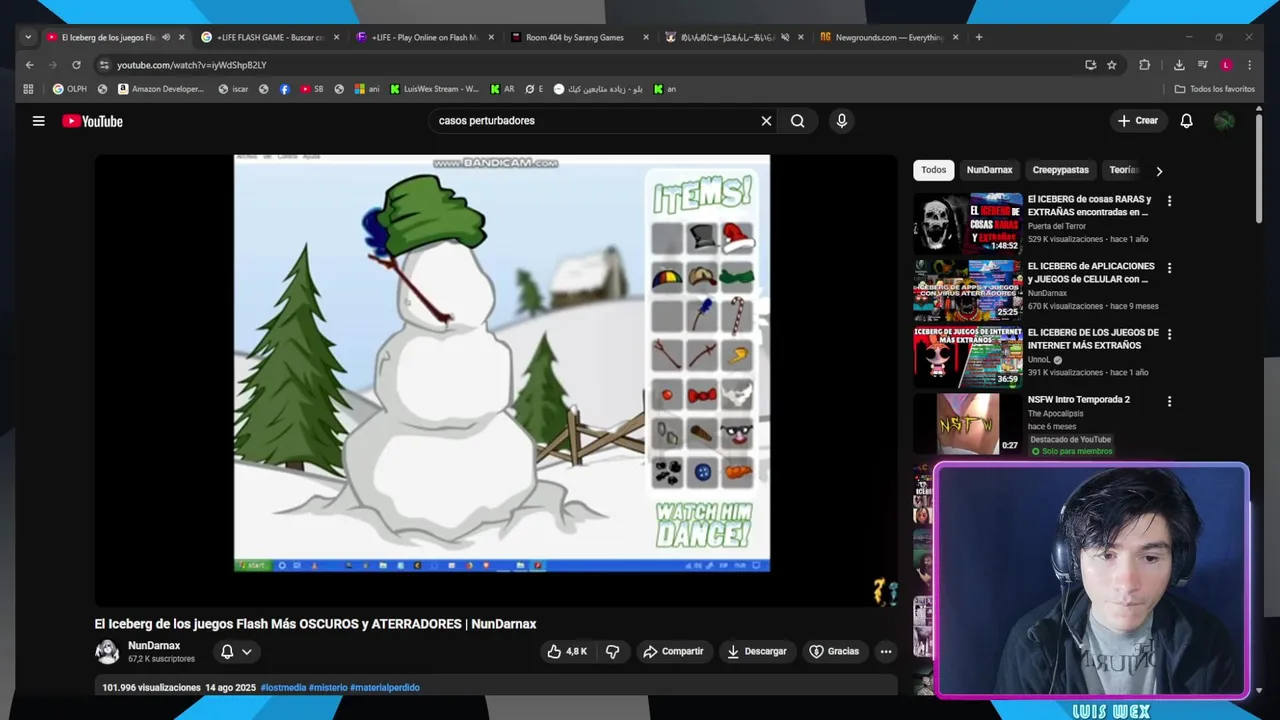
Task: Send Gracias super thanks
Action: (x=834, y=651)
